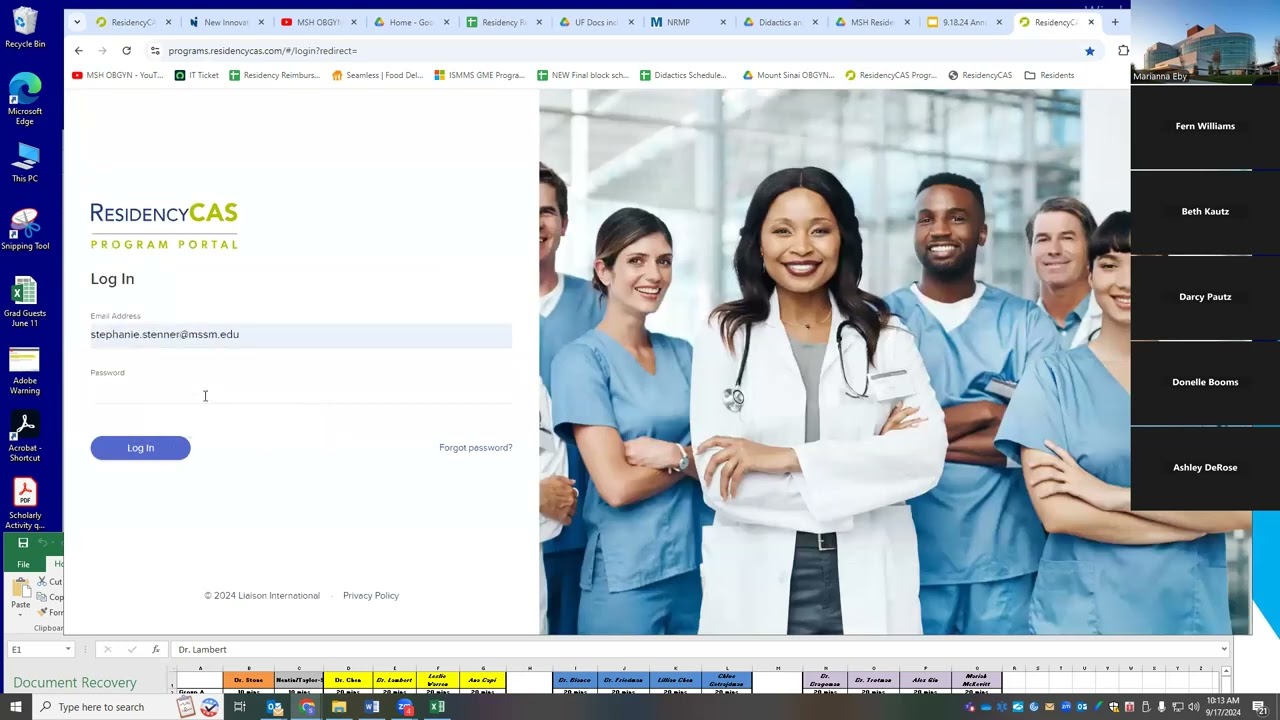Switch to the 9.18.24 Annual tab

coord(964,22)
